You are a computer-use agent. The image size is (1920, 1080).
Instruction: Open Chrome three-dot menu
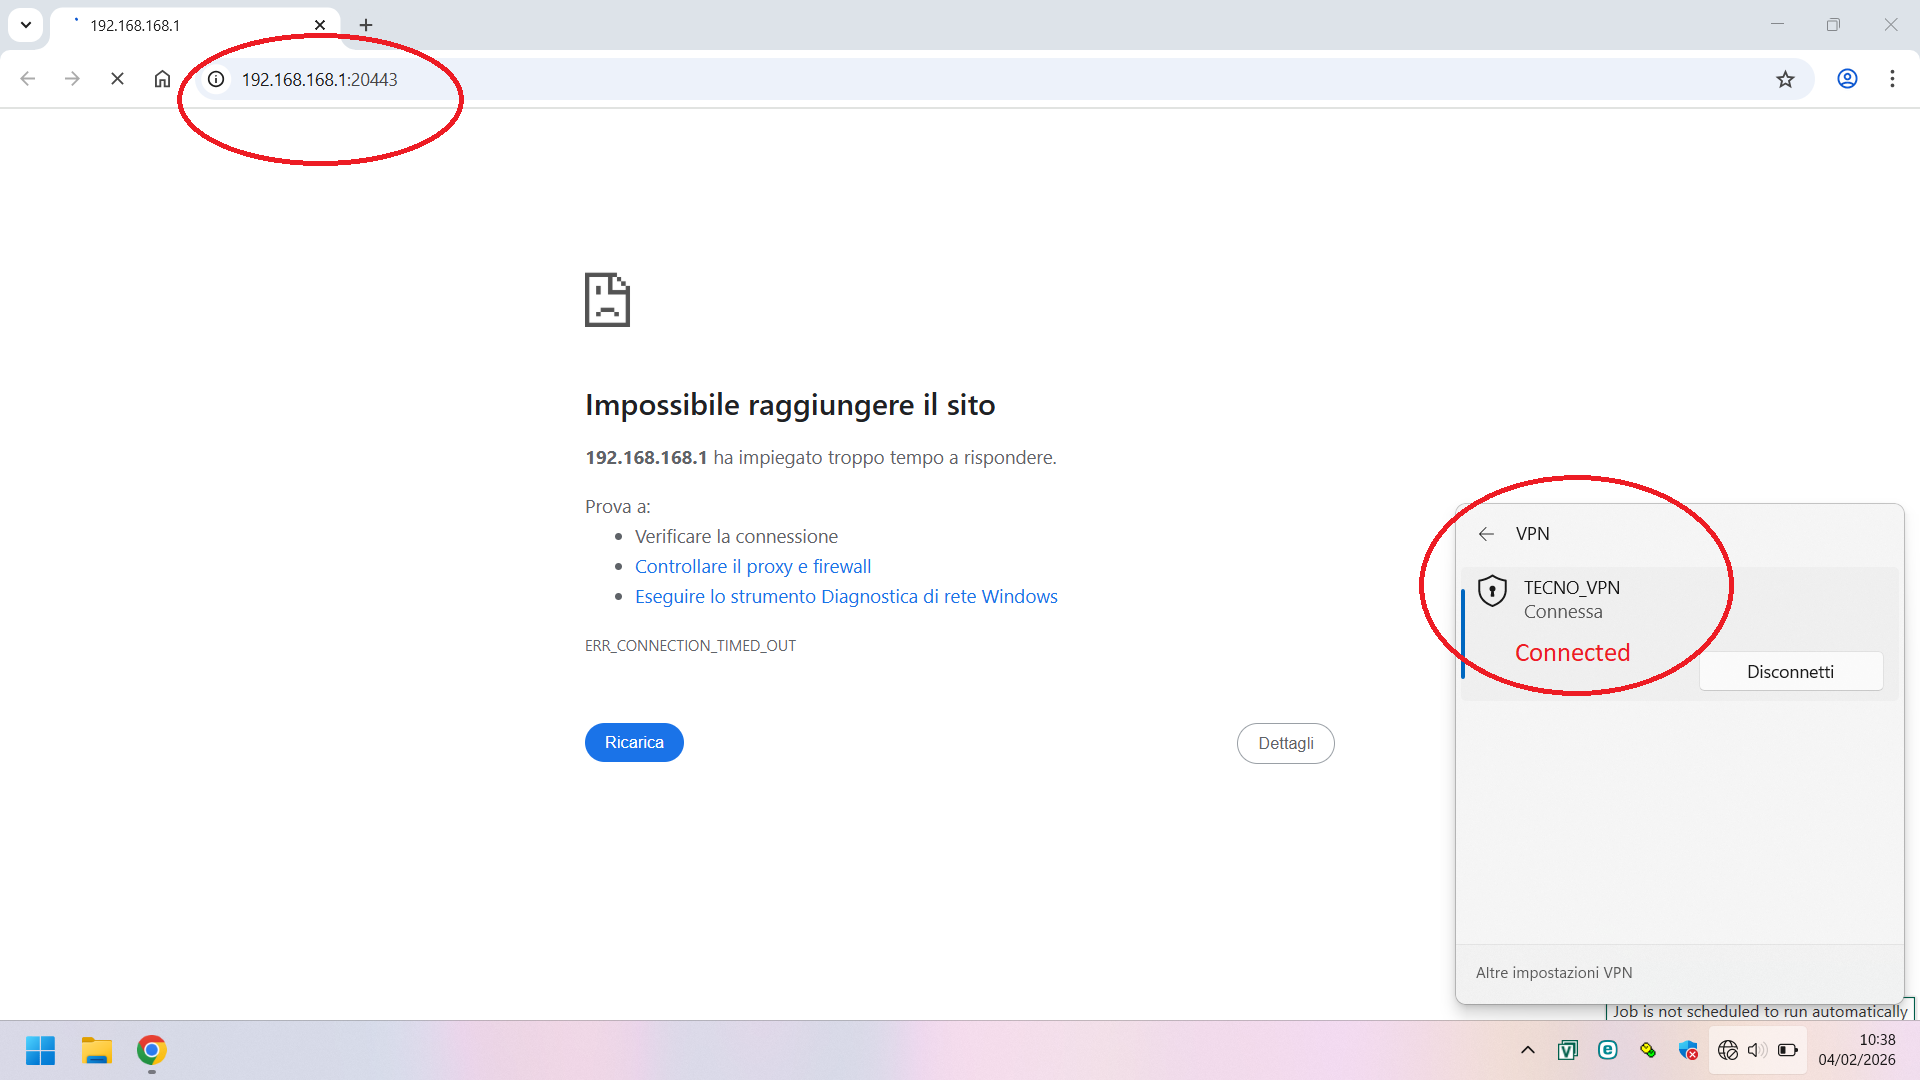pos(1892,79)
